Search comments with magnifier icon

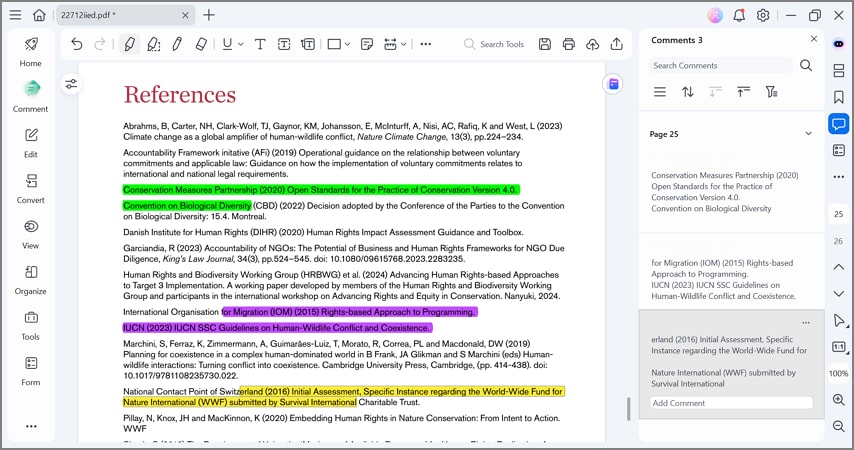click(x=806, y=65)
